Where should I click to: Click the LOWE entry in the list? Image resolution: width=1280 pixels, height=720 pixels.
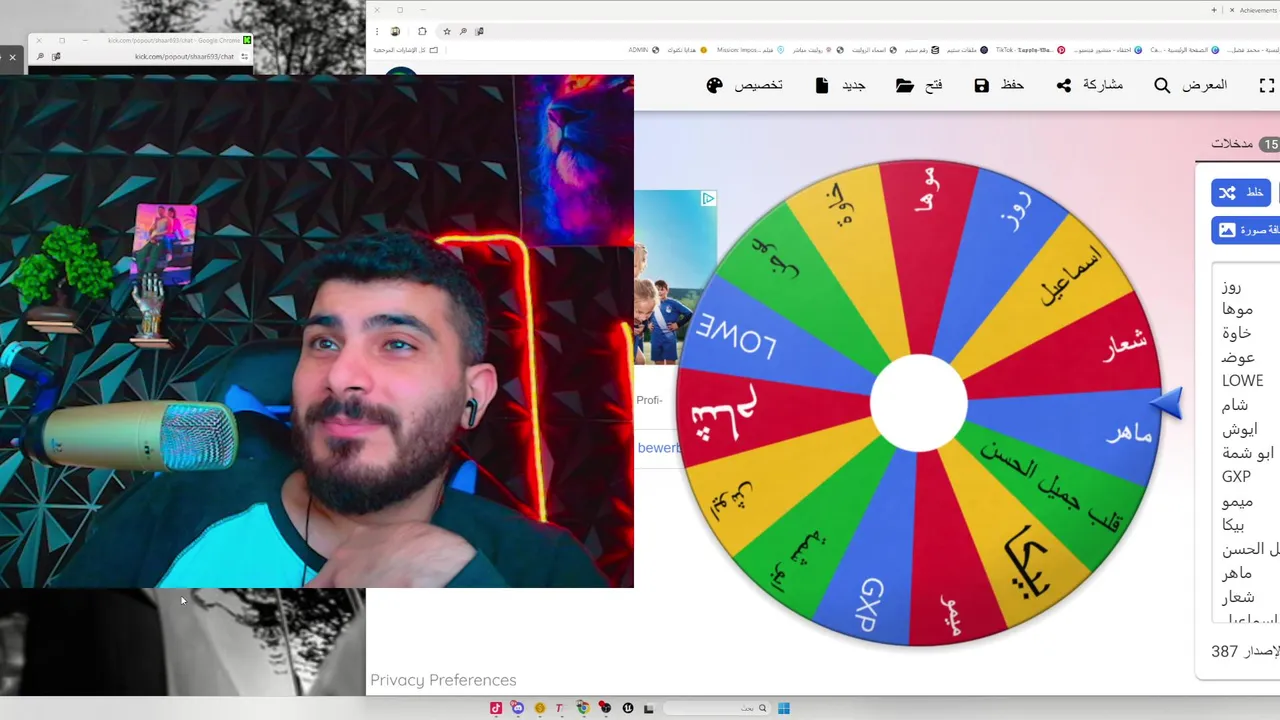1242,380
